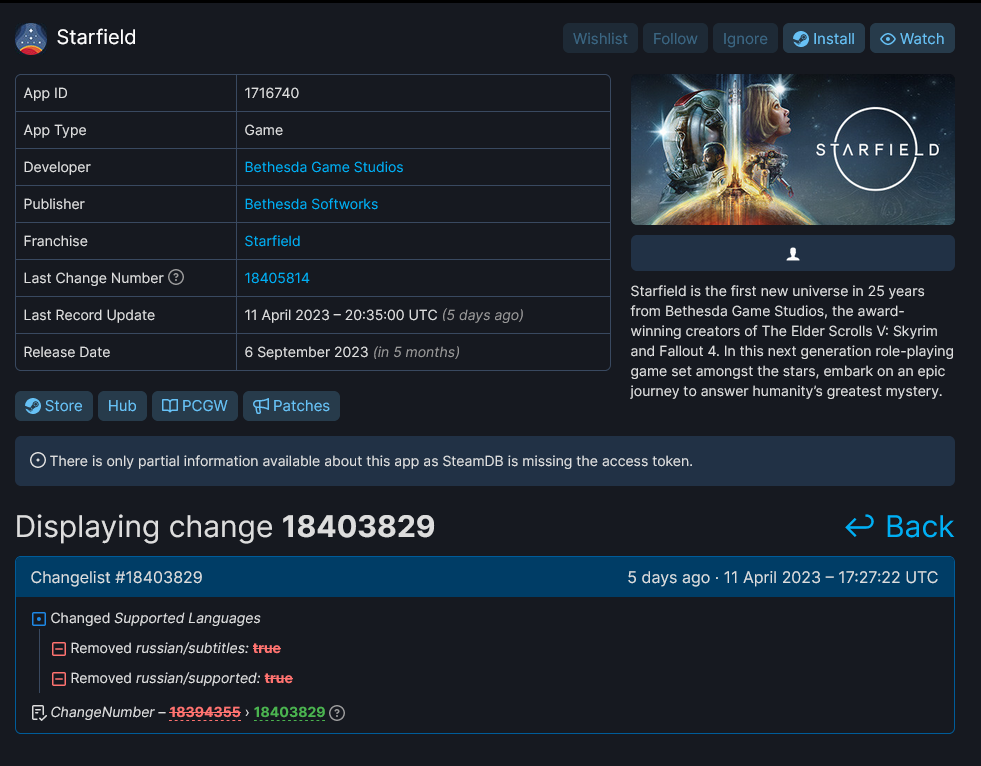The width and height of the screenshot is (981, 766).
Task: Go Back with the arrow link
Action: 899,526
